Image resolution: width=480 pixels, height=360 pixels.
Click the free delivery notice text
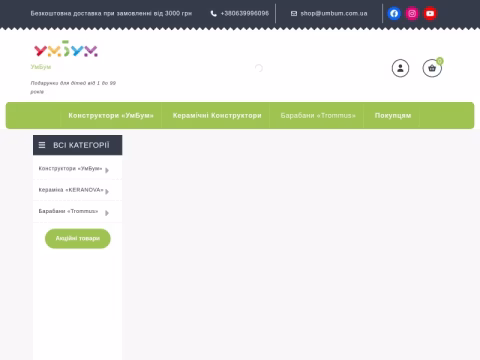[111, 13]
